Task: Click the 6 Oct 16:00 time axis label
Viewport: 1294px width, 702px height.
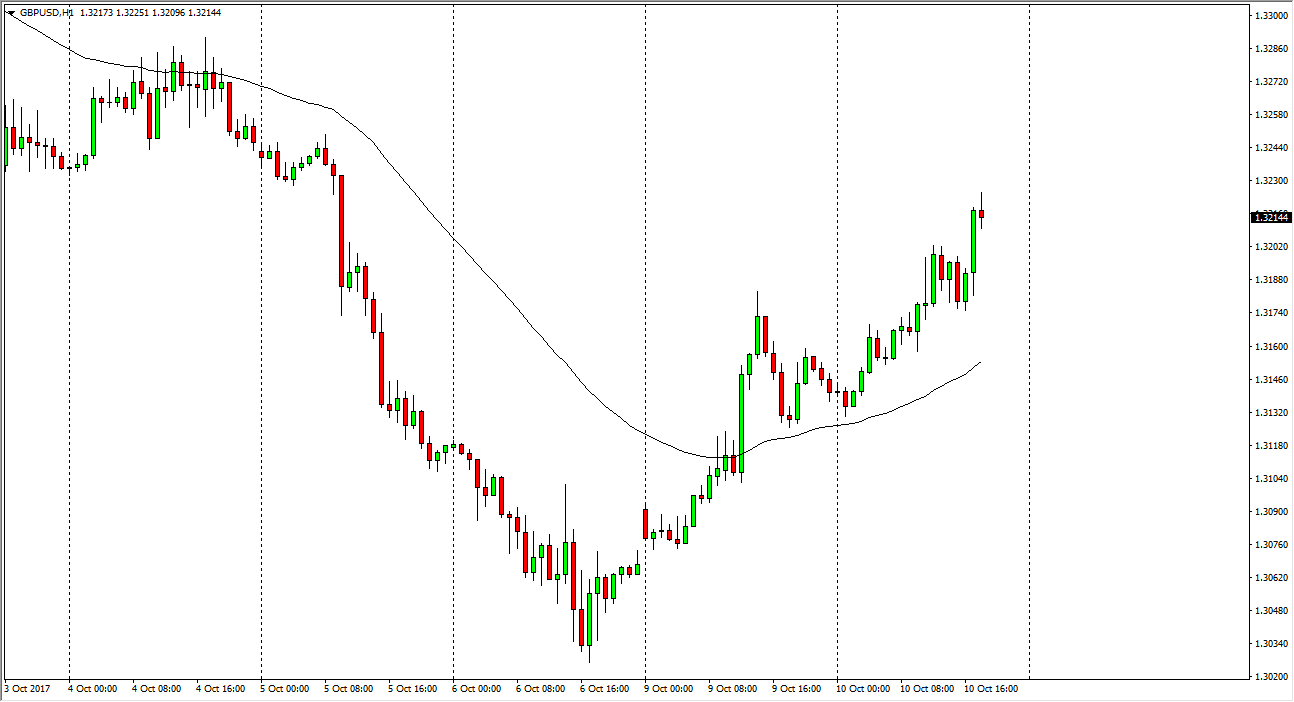Action: [x=605, y=688]
